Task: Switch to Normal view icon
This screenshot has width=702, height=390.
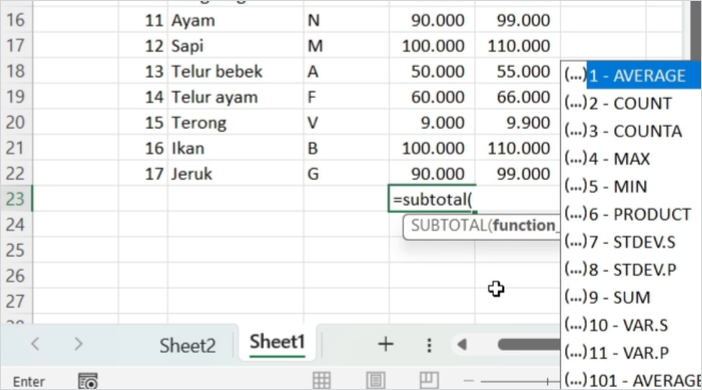Action: point(321,380)
